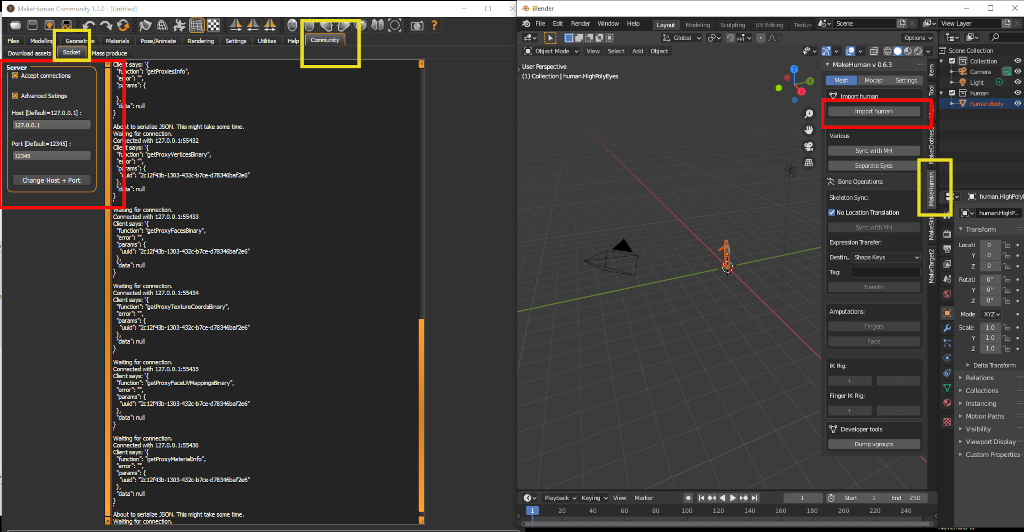Toggle Accept connections checkbox
Image resolution: width=1024 pixels, height=532 pixels.
coord(15,76)
